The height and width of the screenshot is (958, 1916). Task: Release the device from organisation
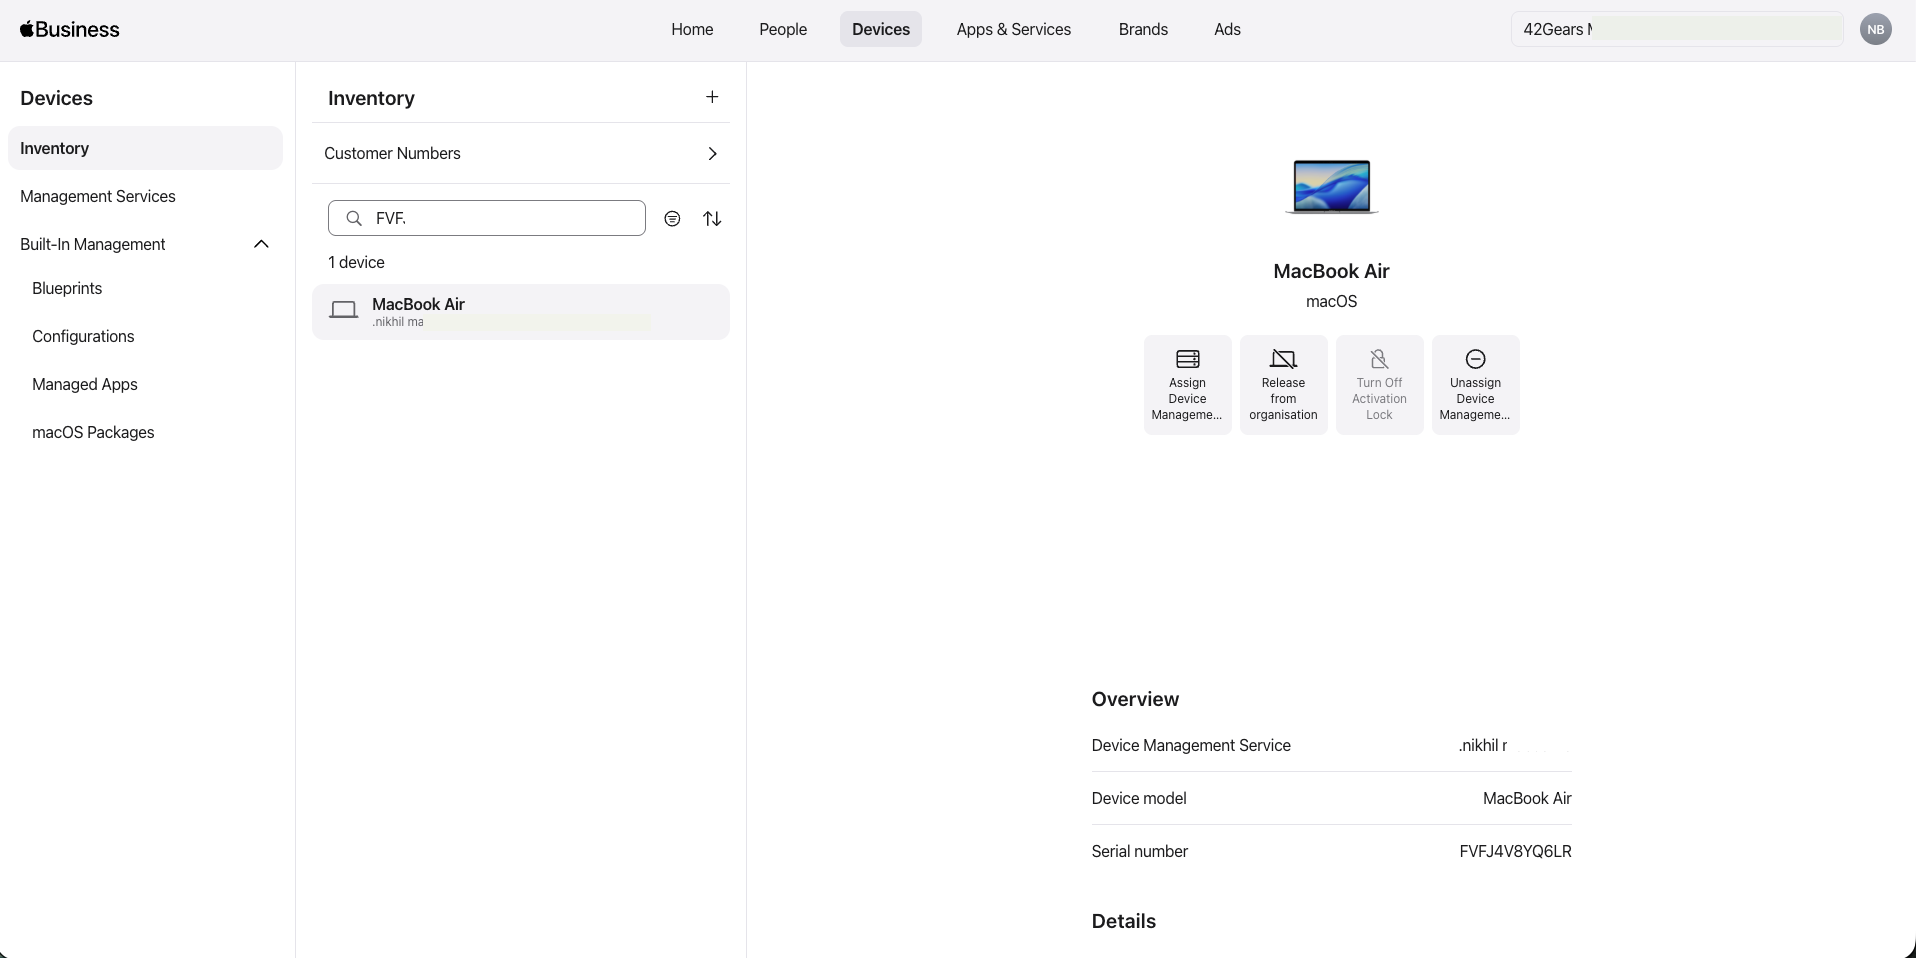tap(1283, 385)
